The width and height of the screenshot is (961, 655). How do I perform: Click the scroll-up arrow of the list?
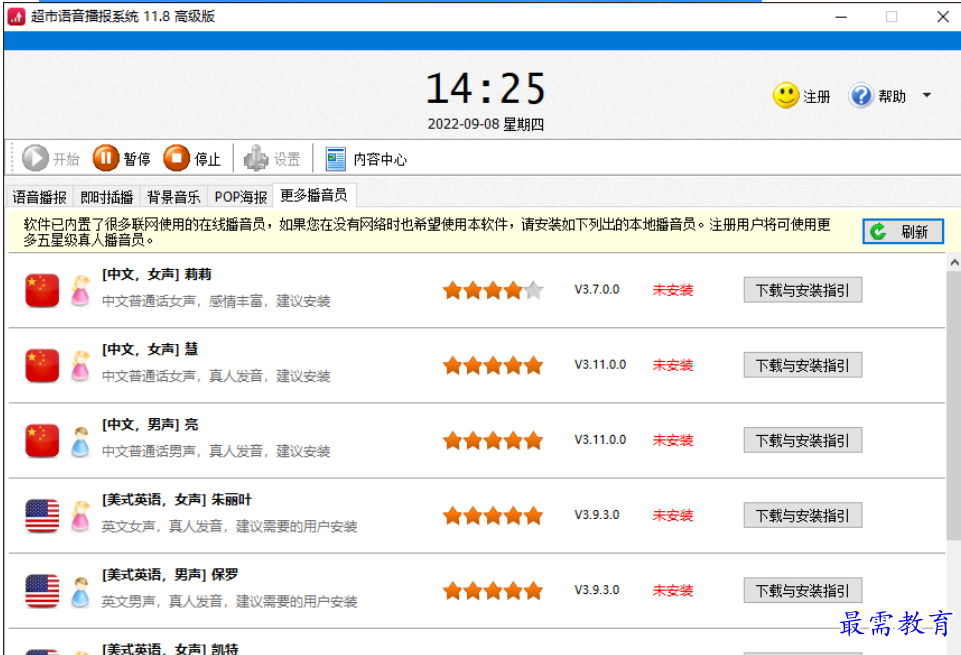click(x=954, y=263)
